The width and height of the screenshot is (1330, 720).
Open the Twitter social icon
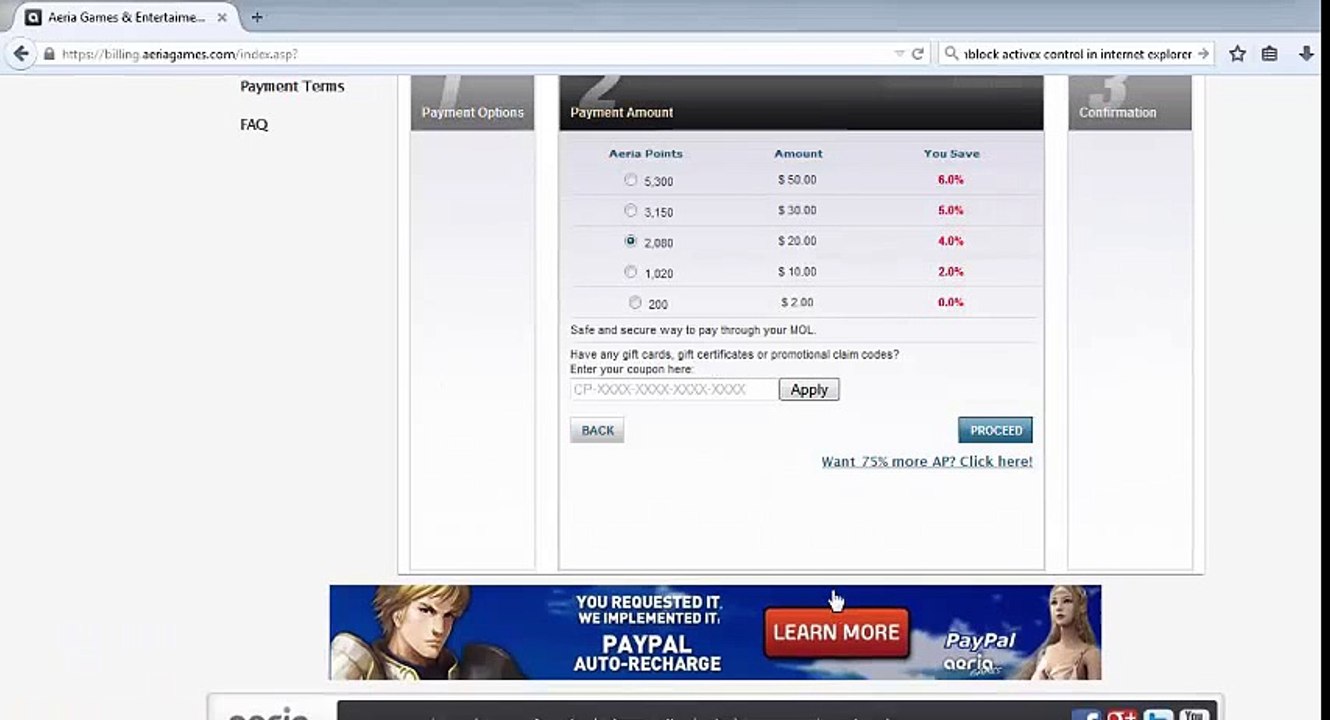click(x=1158, y=716)
